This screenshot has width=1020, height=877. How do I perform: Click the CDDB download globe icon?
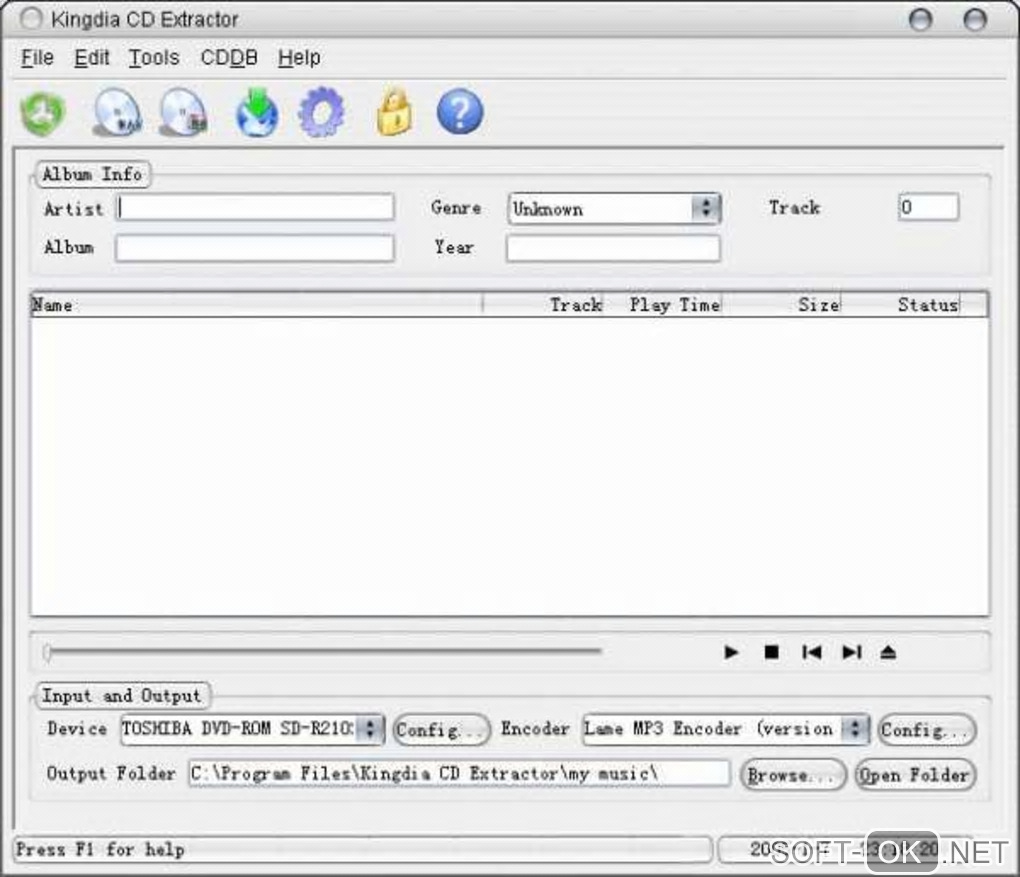click(257, 113)
